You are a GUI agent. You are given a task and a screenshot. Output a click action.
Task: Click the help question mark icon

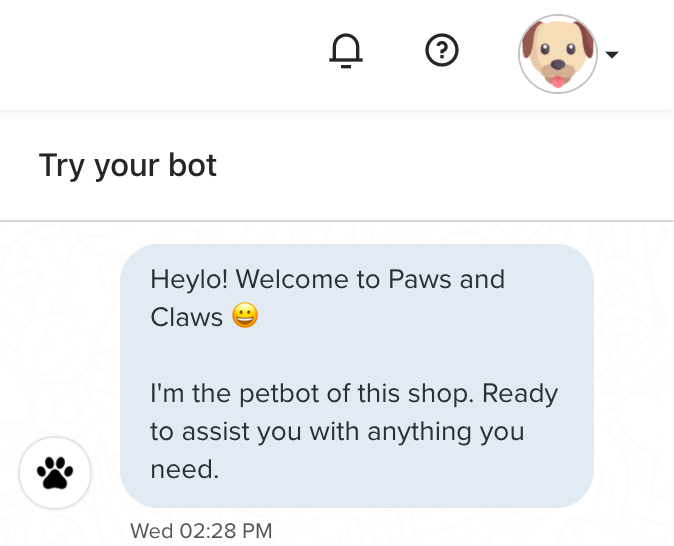click(441, 50)
